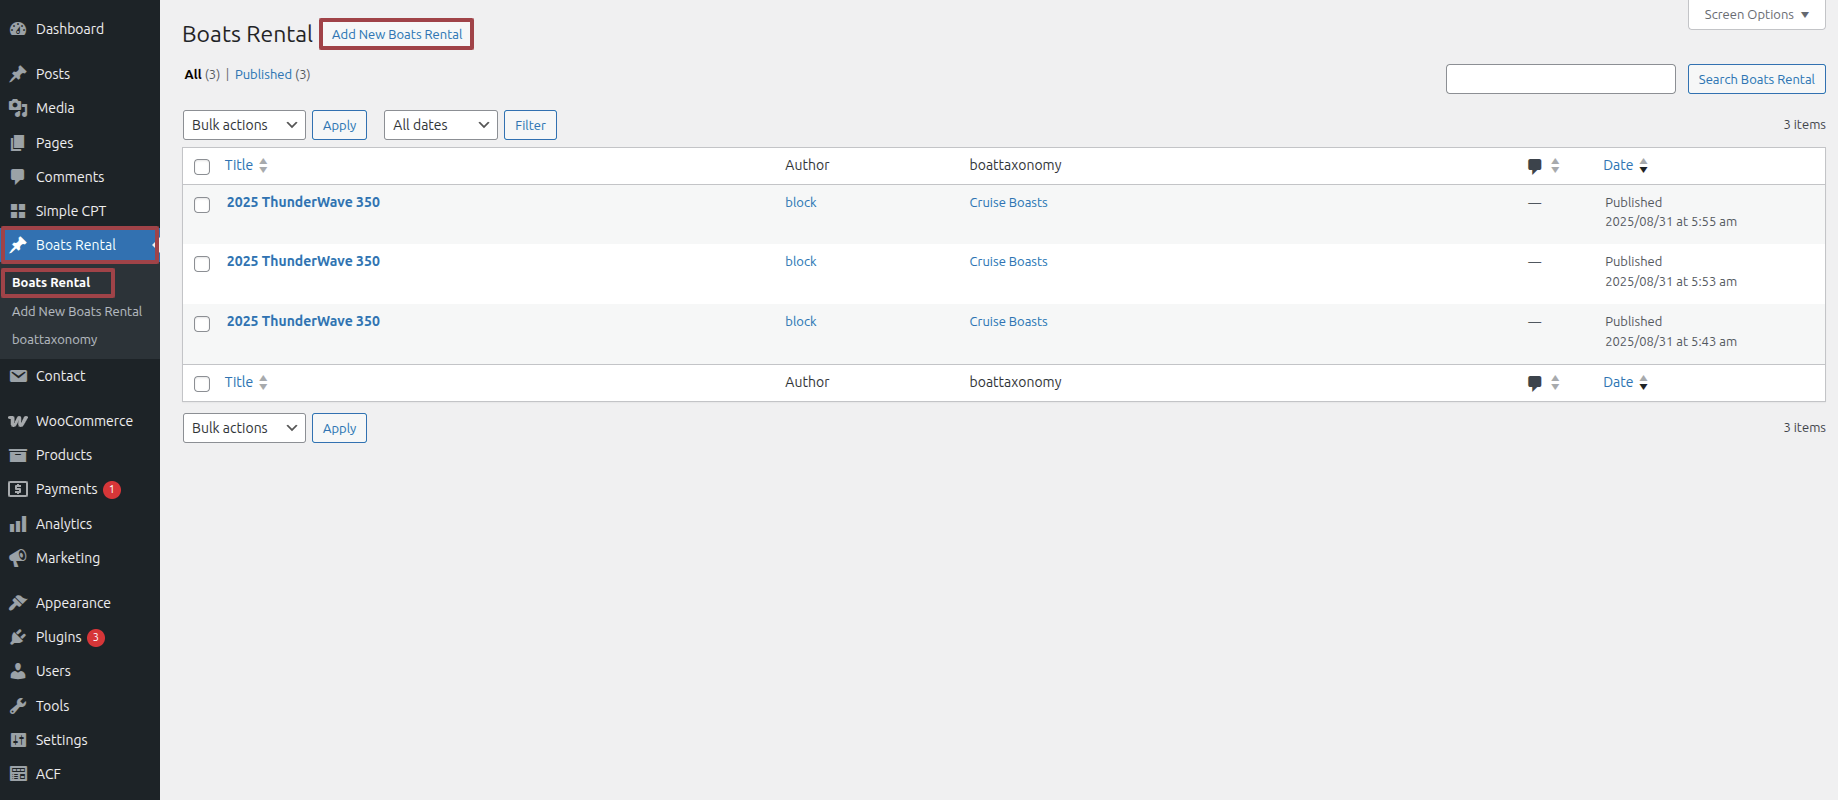This screenshot has width=1838, height=800.
Task: Open the top Bulk actions dropdown
Action: tap(244, 125)
